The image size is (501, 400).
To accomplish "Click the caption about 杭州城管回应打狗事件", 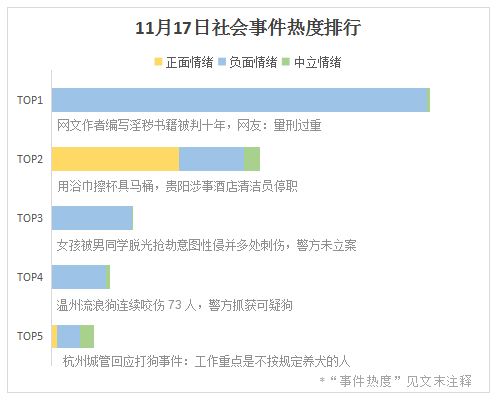I will pyautogui.click(x=206, y=361).
